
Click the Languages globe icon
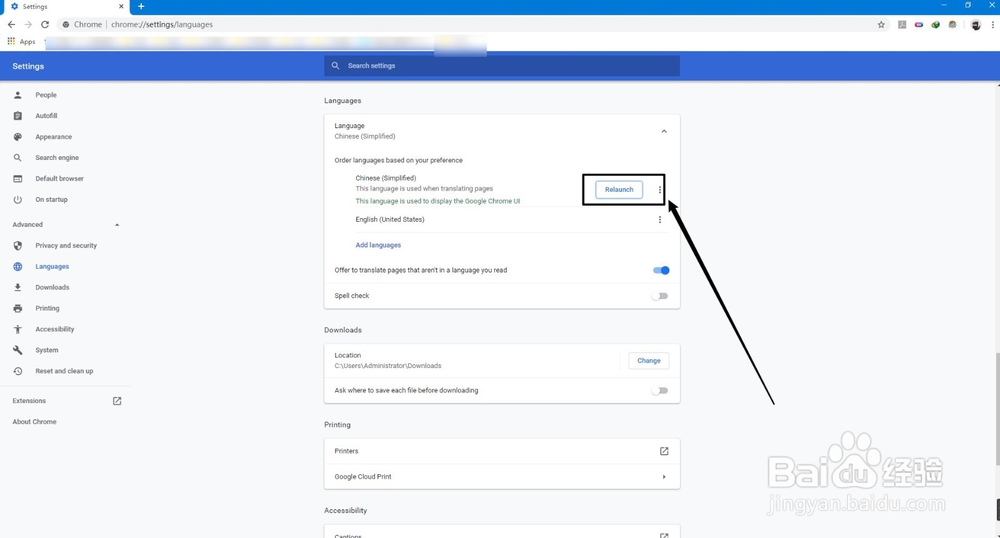18,266
